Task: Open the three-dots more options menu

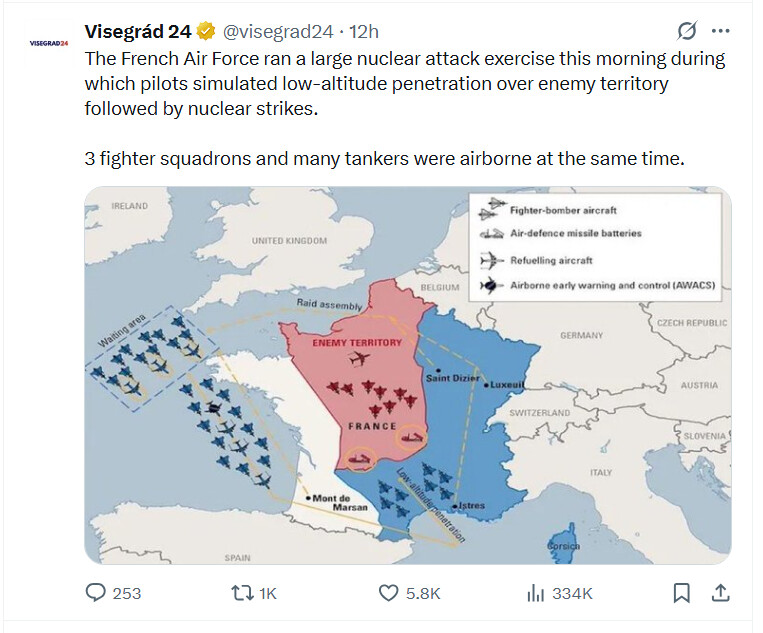Action: click(x=720, y=31)
